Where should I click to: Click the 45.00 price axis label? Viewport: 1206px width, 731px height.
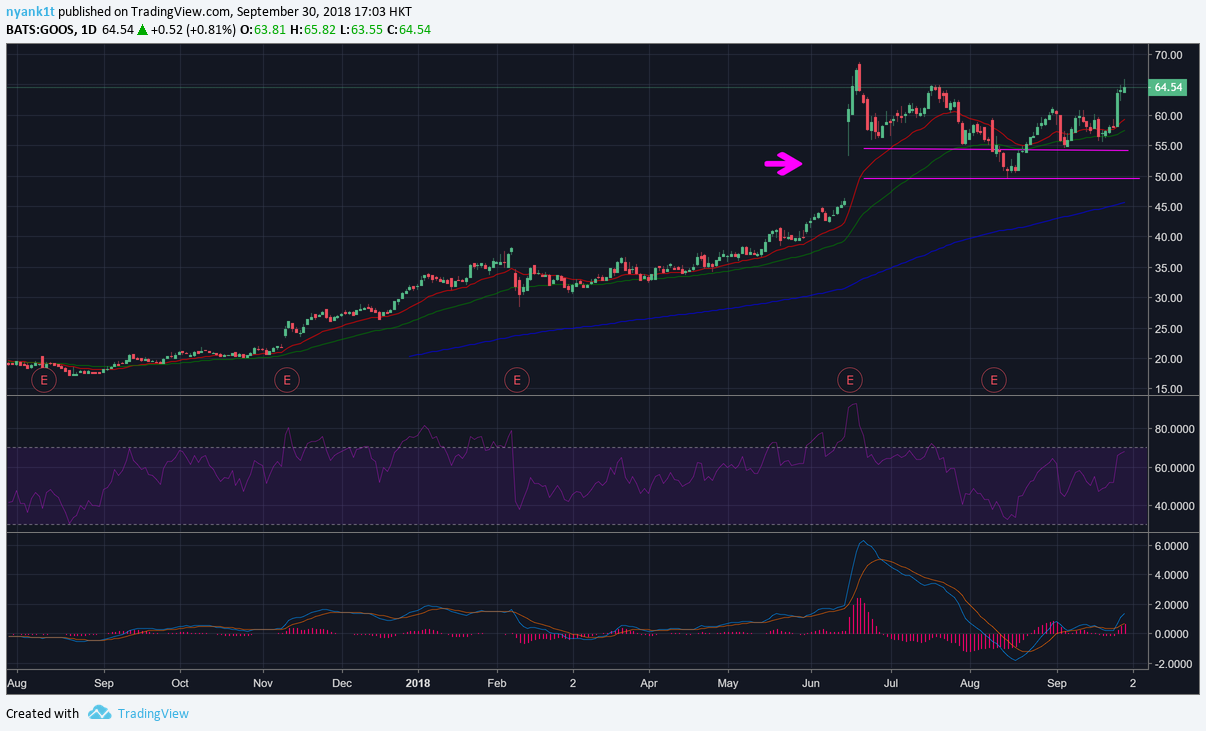[x=1169, y=207]
